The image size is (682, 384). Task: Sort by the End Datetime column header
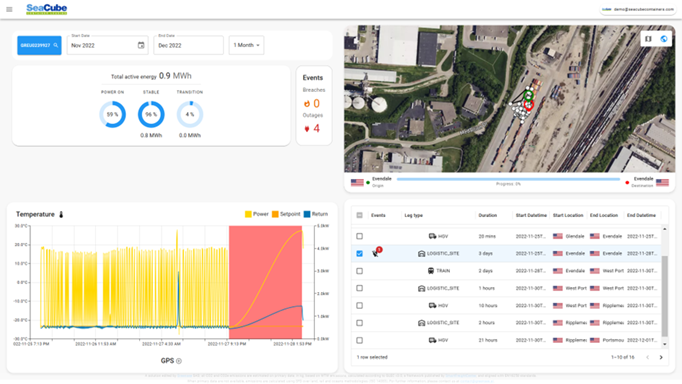641,215
